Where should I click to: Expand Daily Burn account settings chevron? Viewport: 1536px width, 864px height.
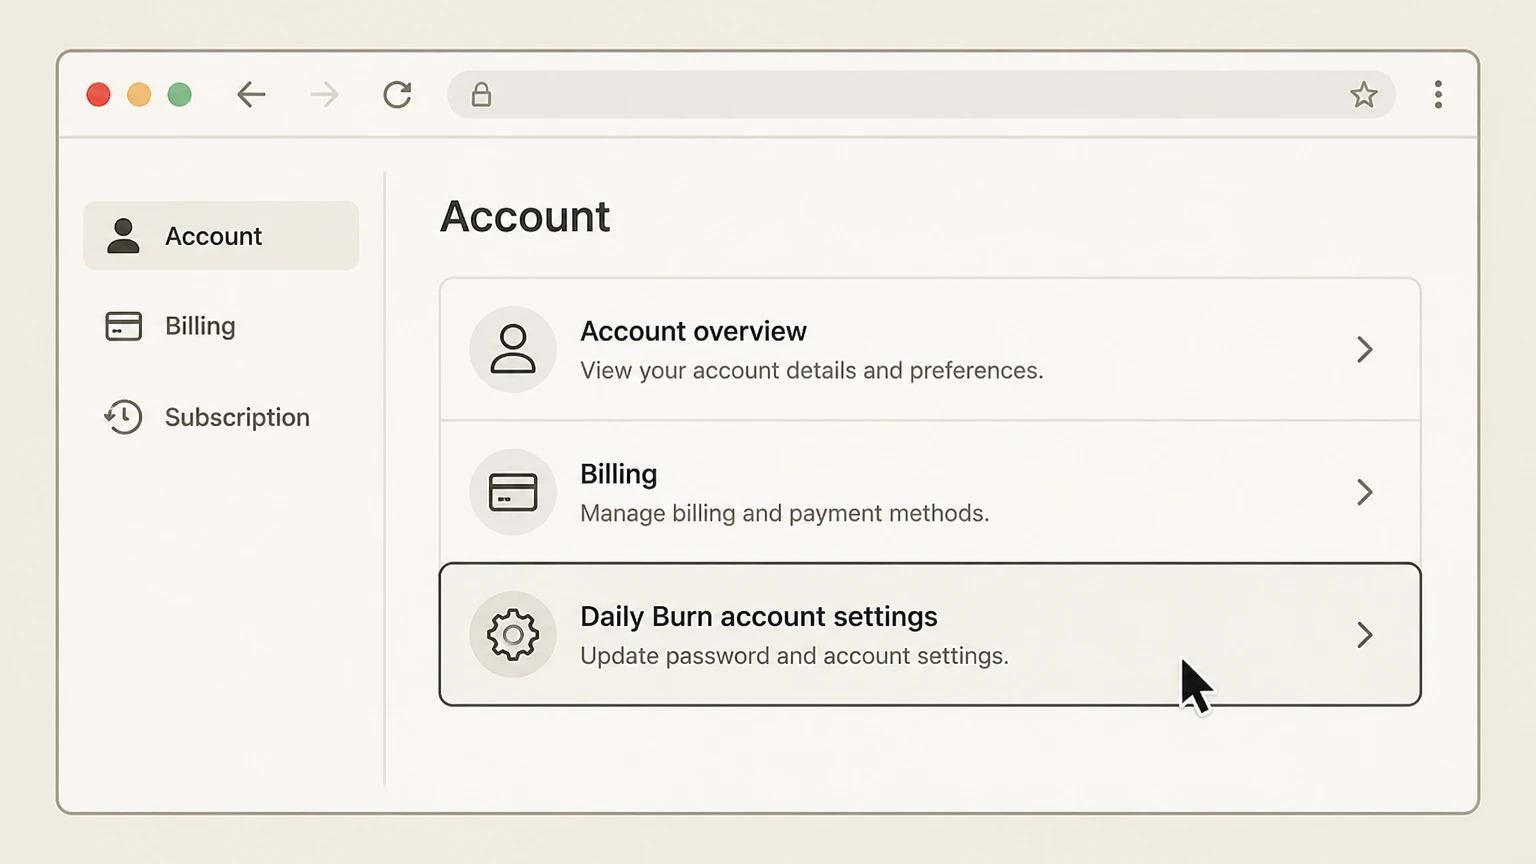pos(1365,635)
